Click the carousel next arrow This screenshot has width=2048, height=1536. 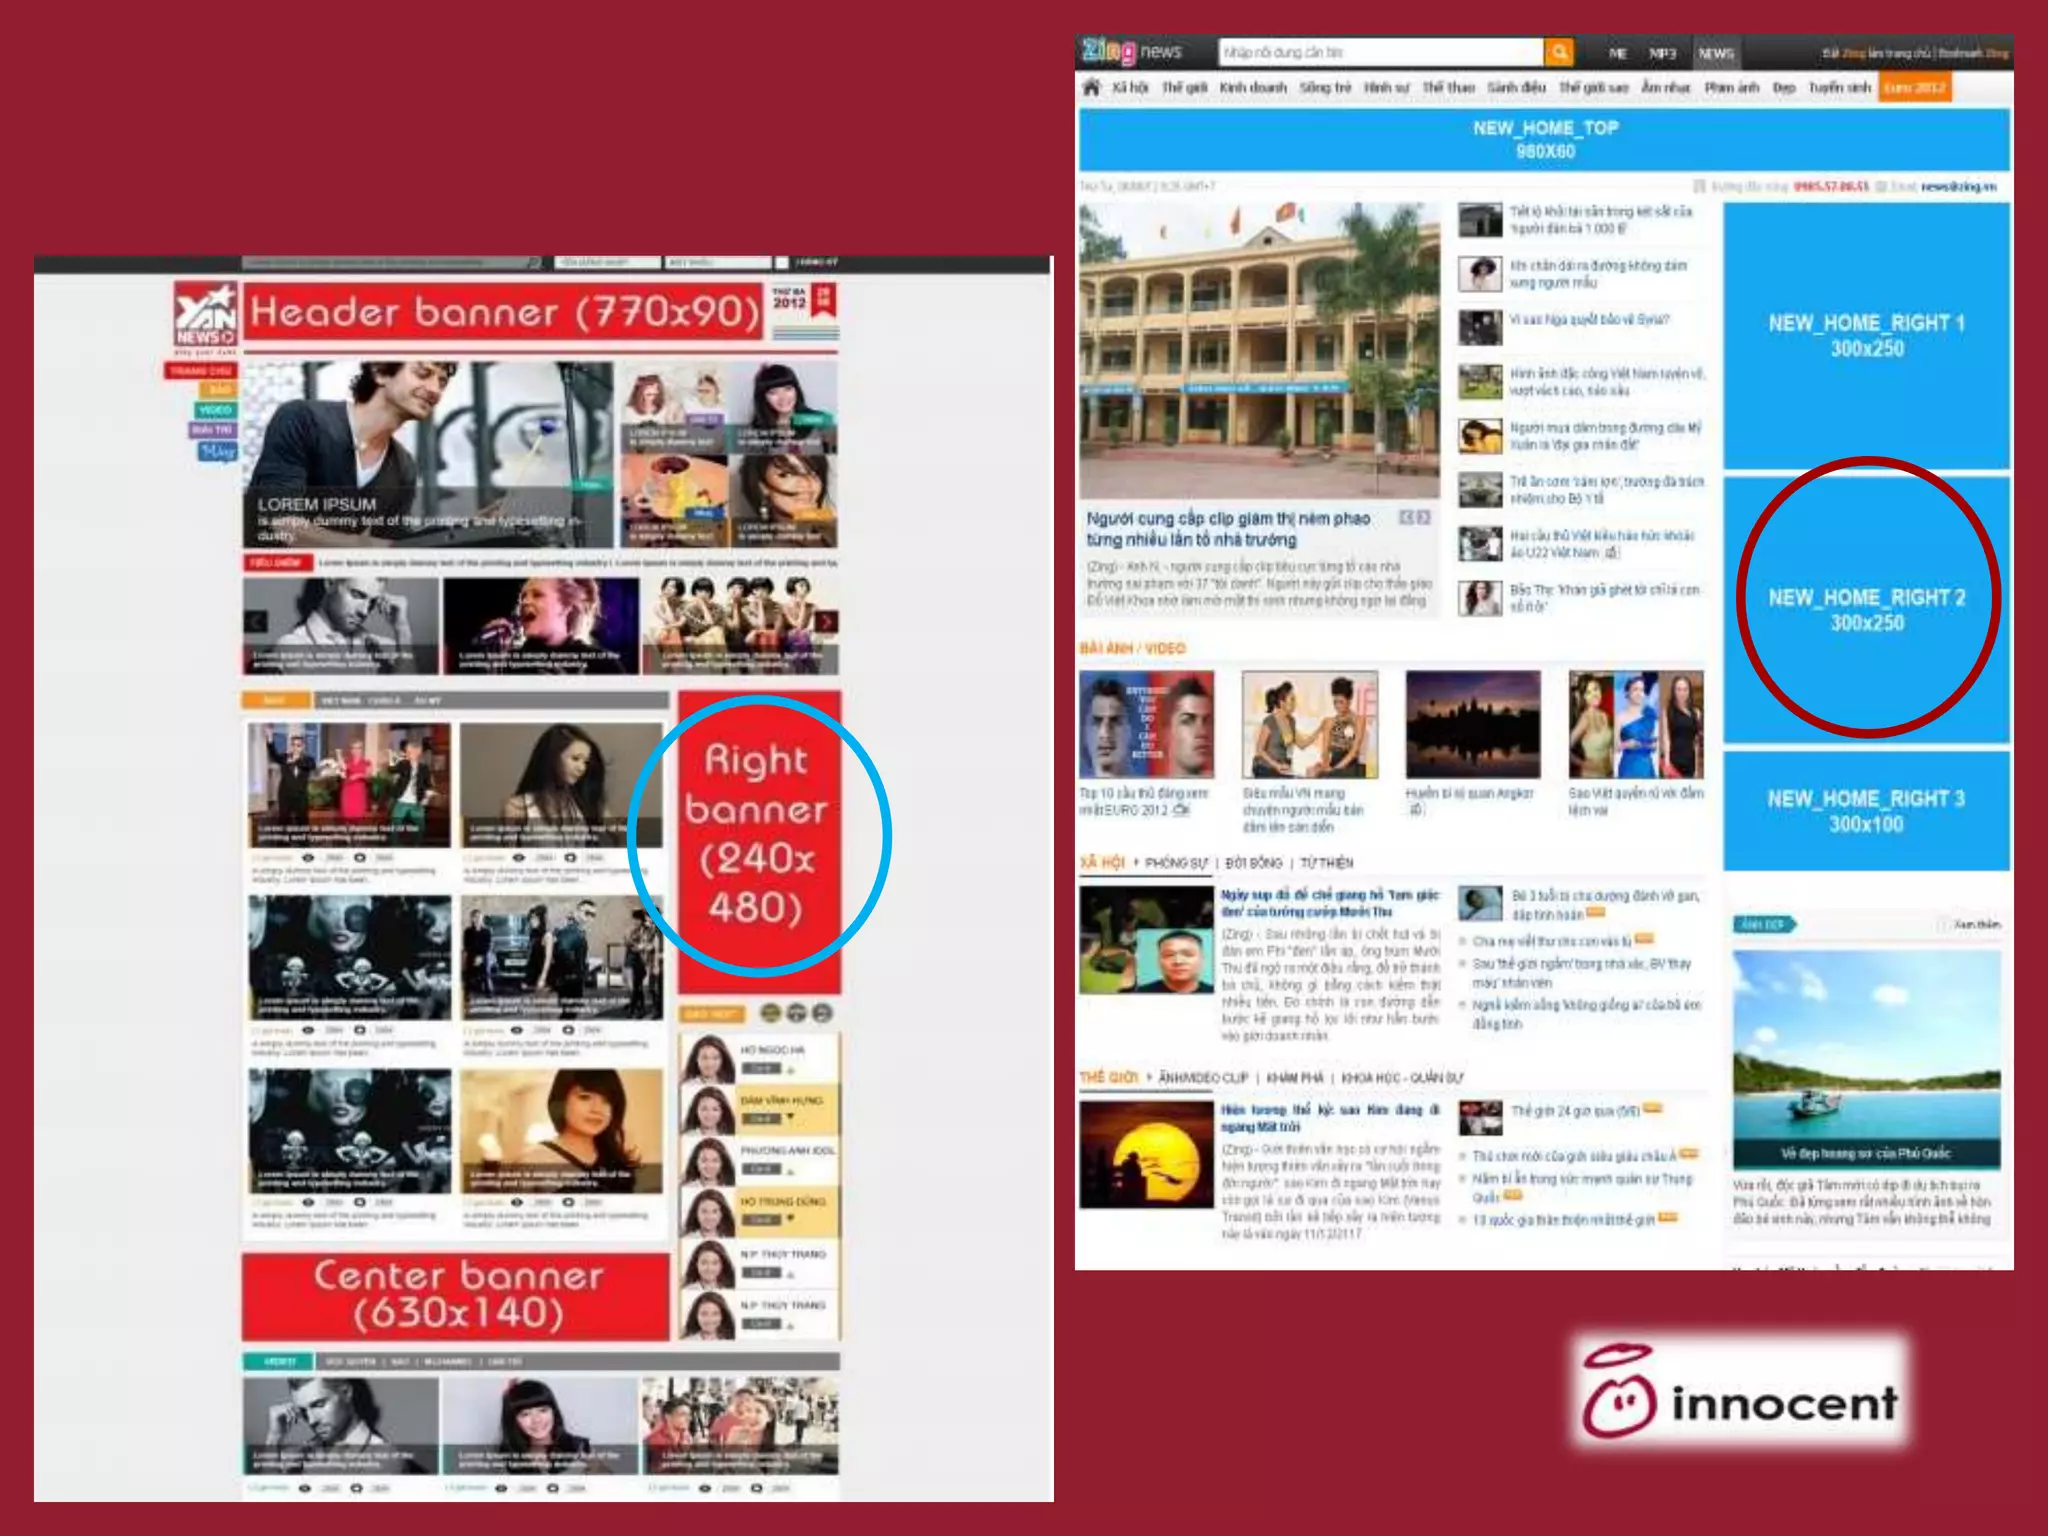(x=826, y=622)
